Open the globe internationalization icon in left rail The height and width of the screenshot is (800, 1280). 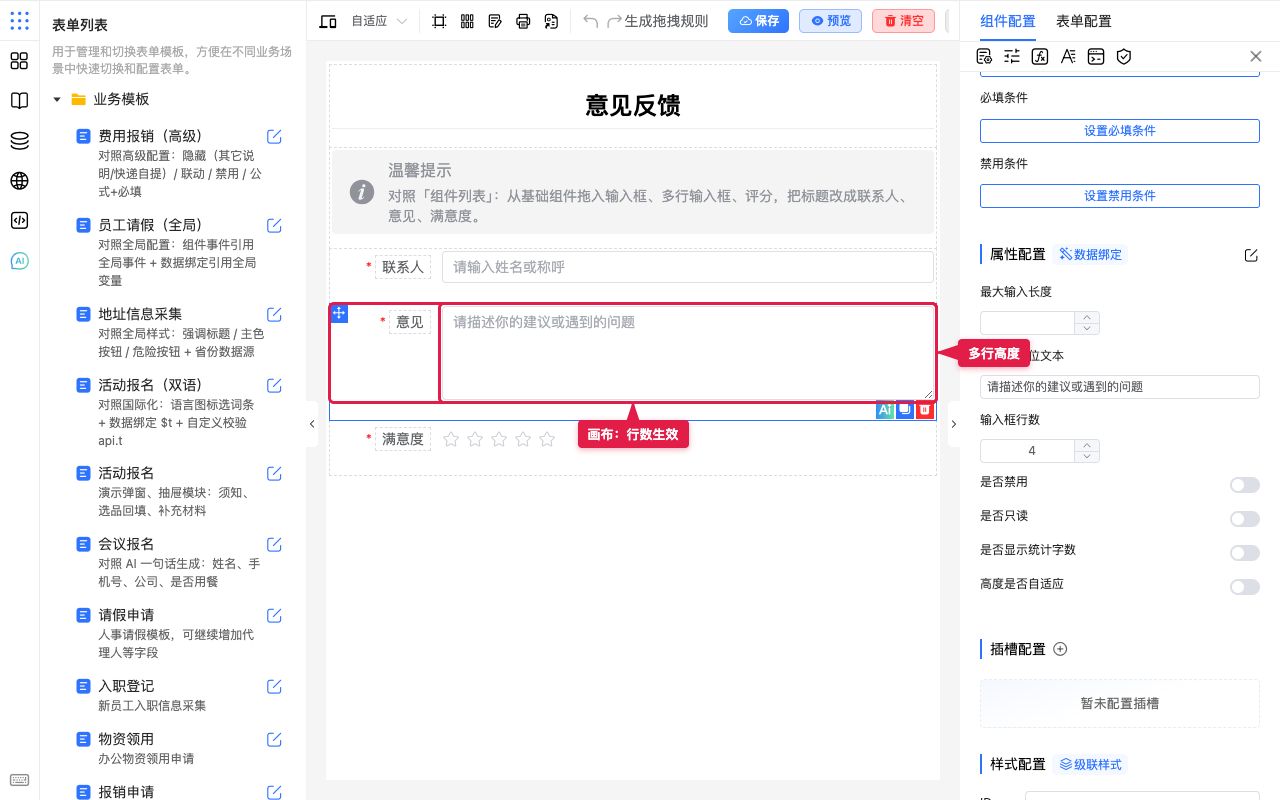pos(19,181)
